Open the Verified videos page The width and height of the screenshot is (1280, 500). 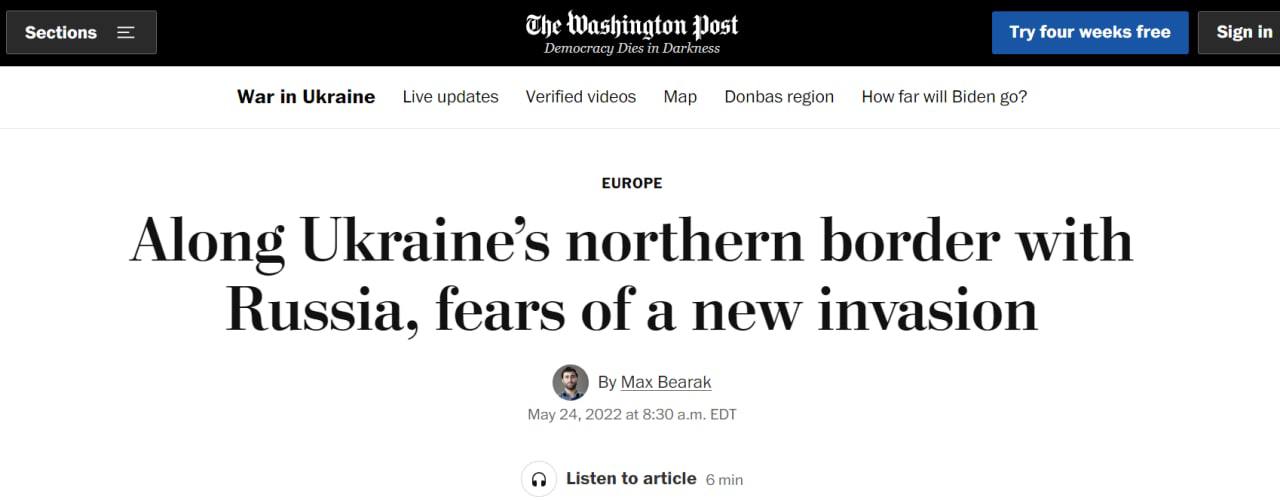(581, 97)
